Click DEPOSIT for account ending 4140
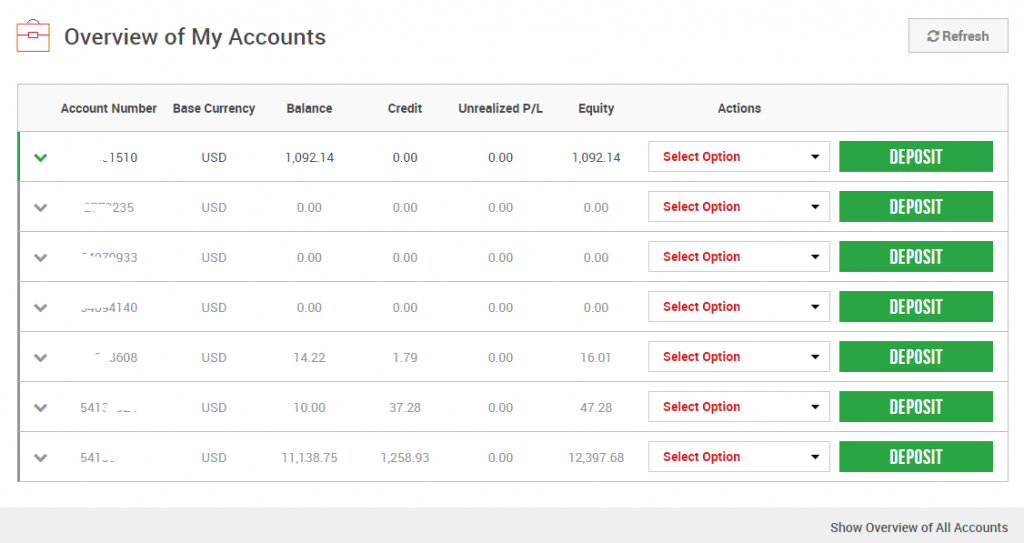 coord(916,306)
